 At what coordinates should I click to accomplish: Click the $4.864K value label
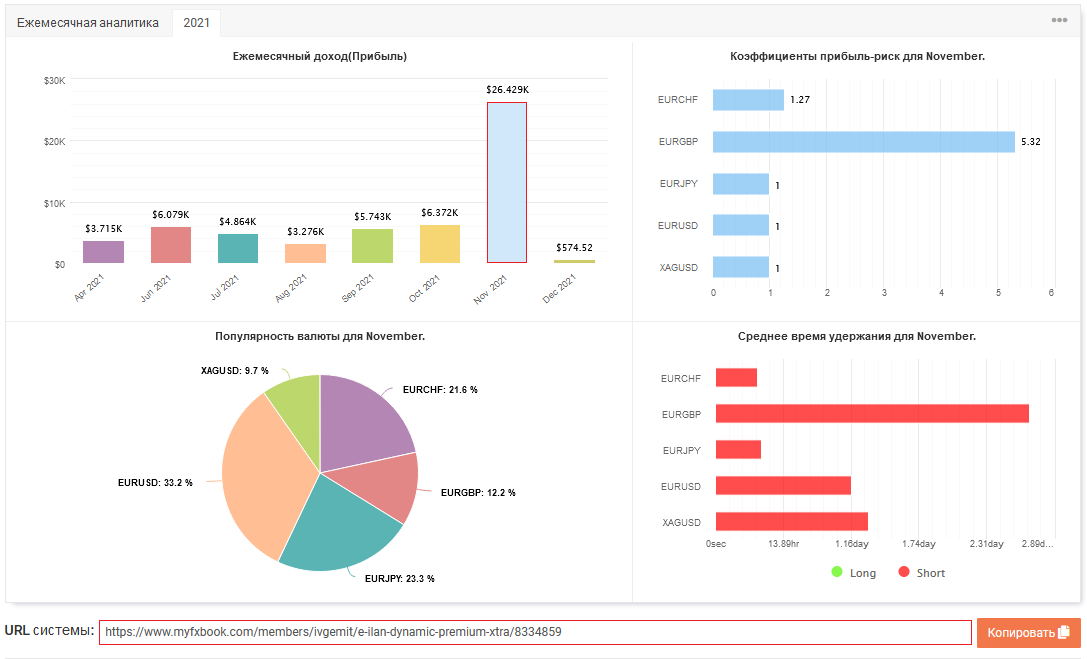(238, 222)
